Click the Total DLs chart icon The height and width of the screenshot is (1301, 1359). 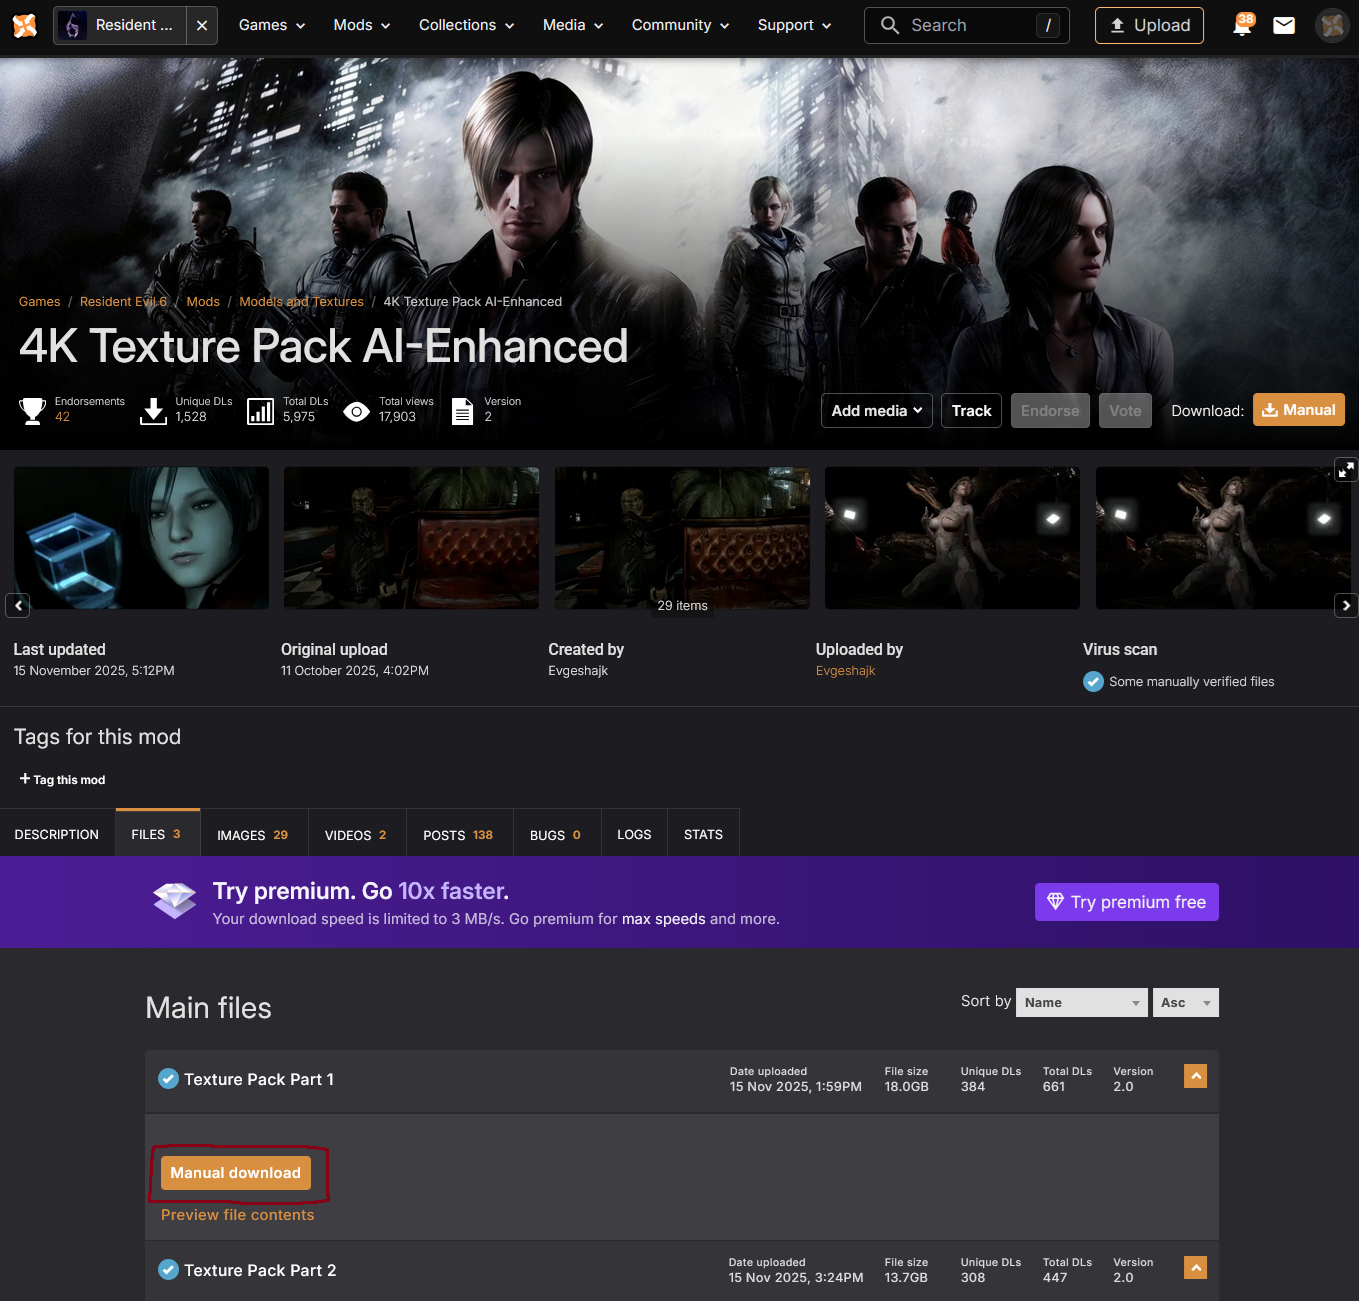pos(260,411)
